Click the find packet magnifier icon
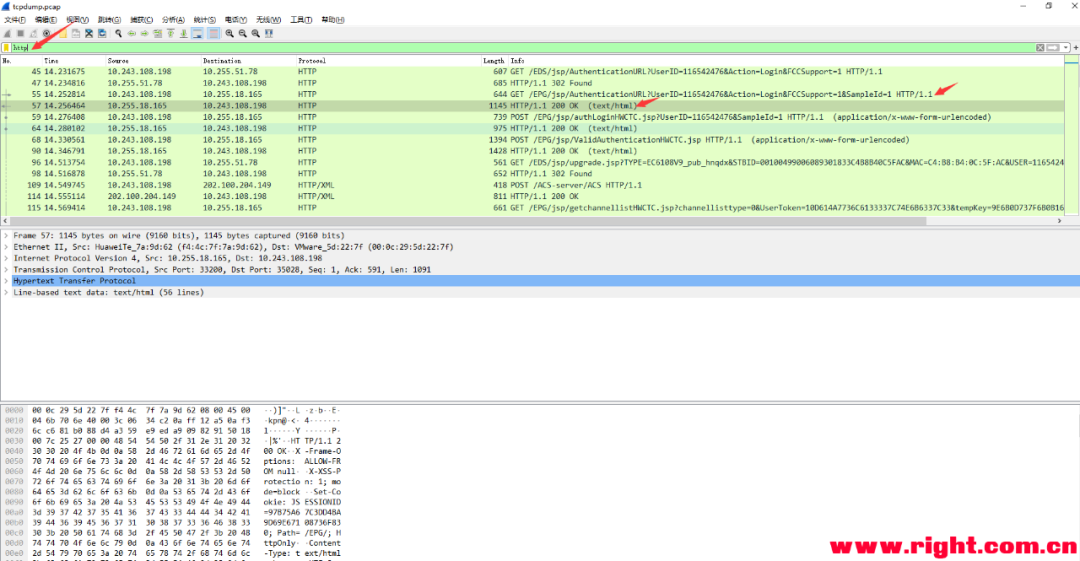The image size is (1080, 561). [x=118, y=33]
